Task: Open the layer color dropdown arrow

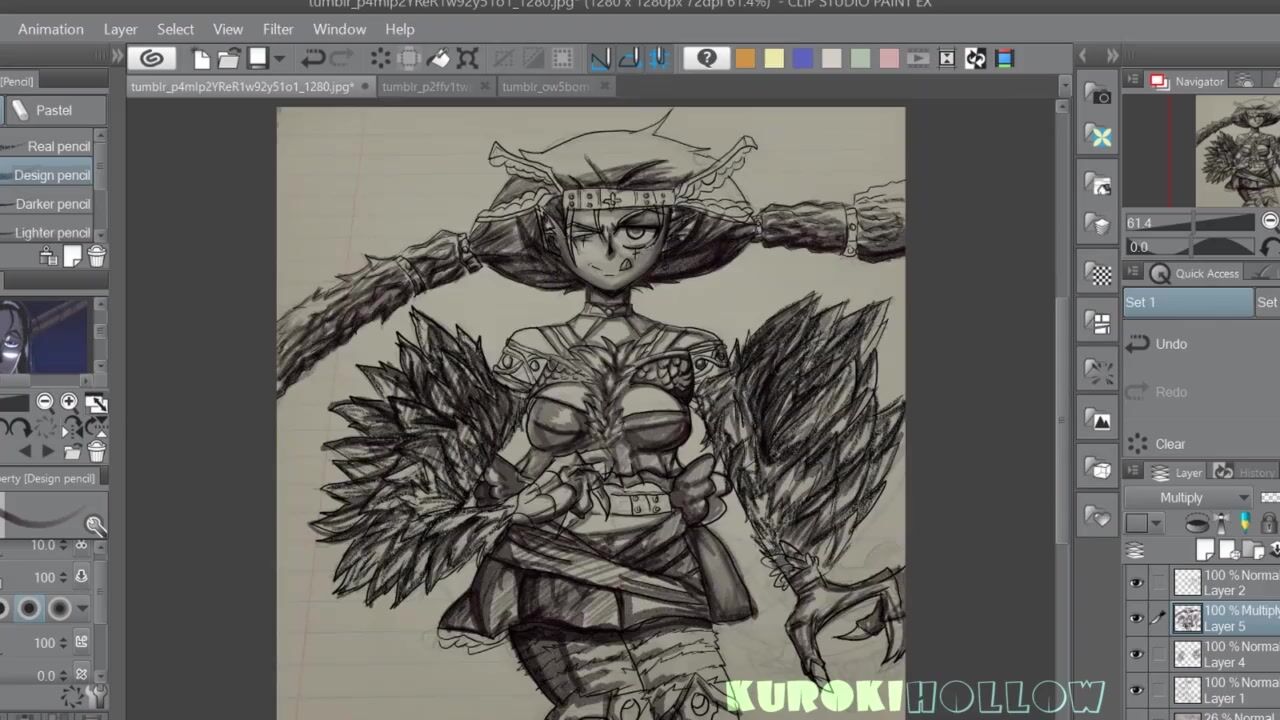Action: [x=1156, y=523]
